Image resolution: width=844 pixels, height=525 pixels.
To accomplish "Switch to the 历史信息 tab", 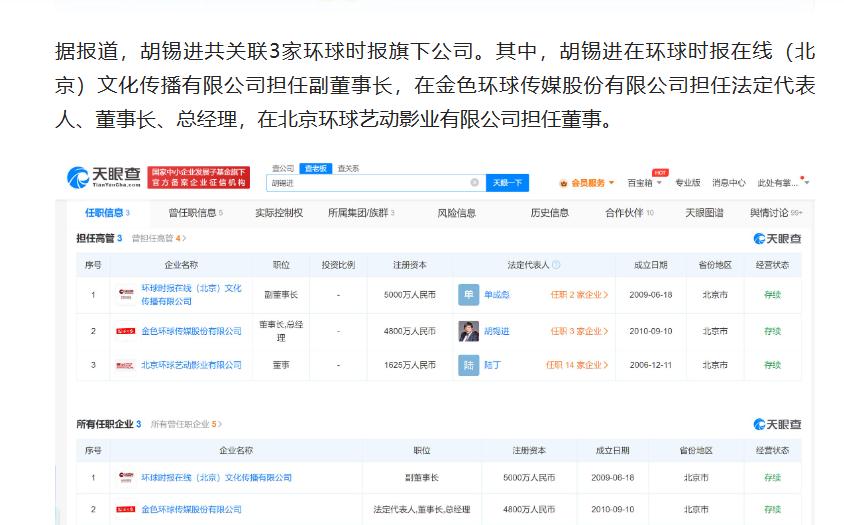I will [x=549, y=213].
